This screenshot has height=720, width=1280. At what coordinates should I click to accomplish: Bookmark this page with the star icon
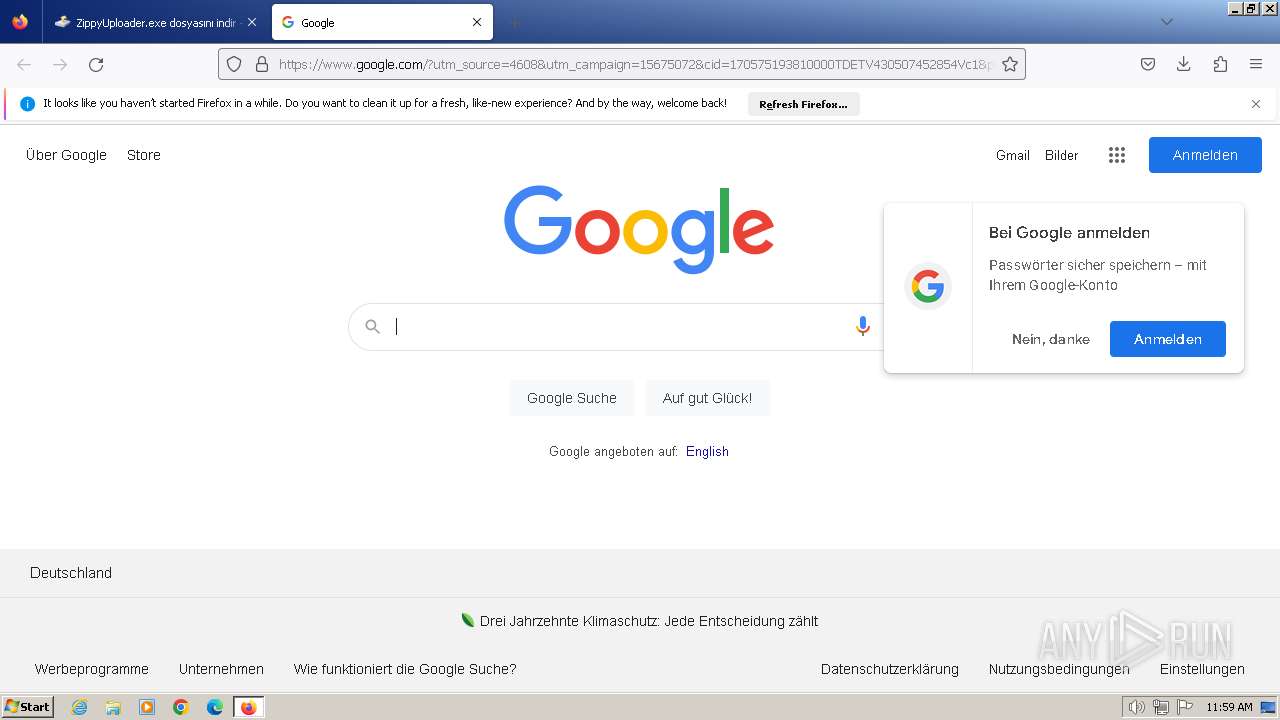point(1010,64)
